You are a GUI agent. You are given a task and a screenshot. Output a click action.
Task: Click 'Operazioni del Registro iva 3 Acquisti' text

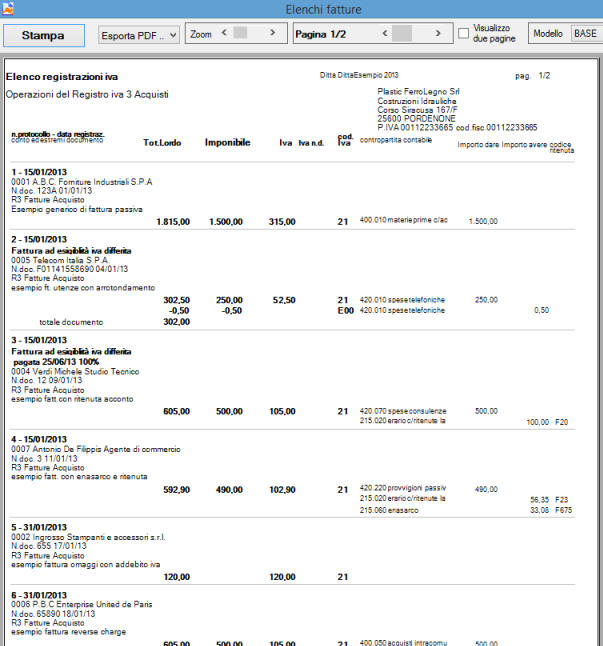87,94
